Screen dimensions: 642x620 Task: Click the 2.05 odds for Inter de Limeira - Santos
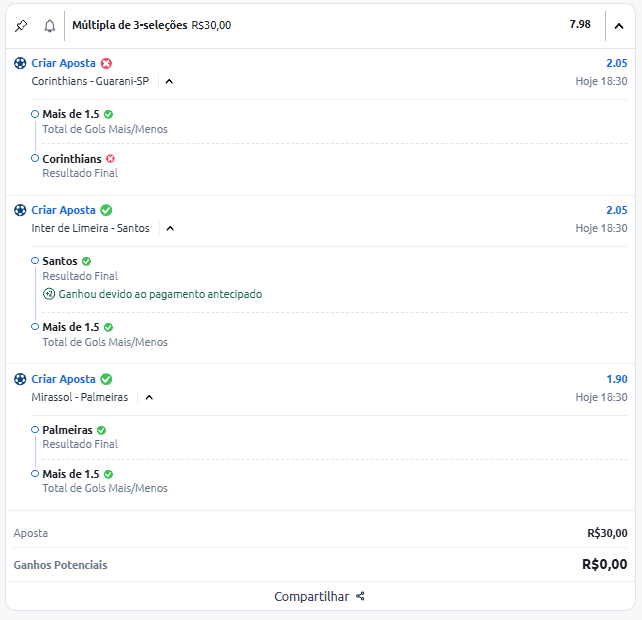[x=617, y=210]
